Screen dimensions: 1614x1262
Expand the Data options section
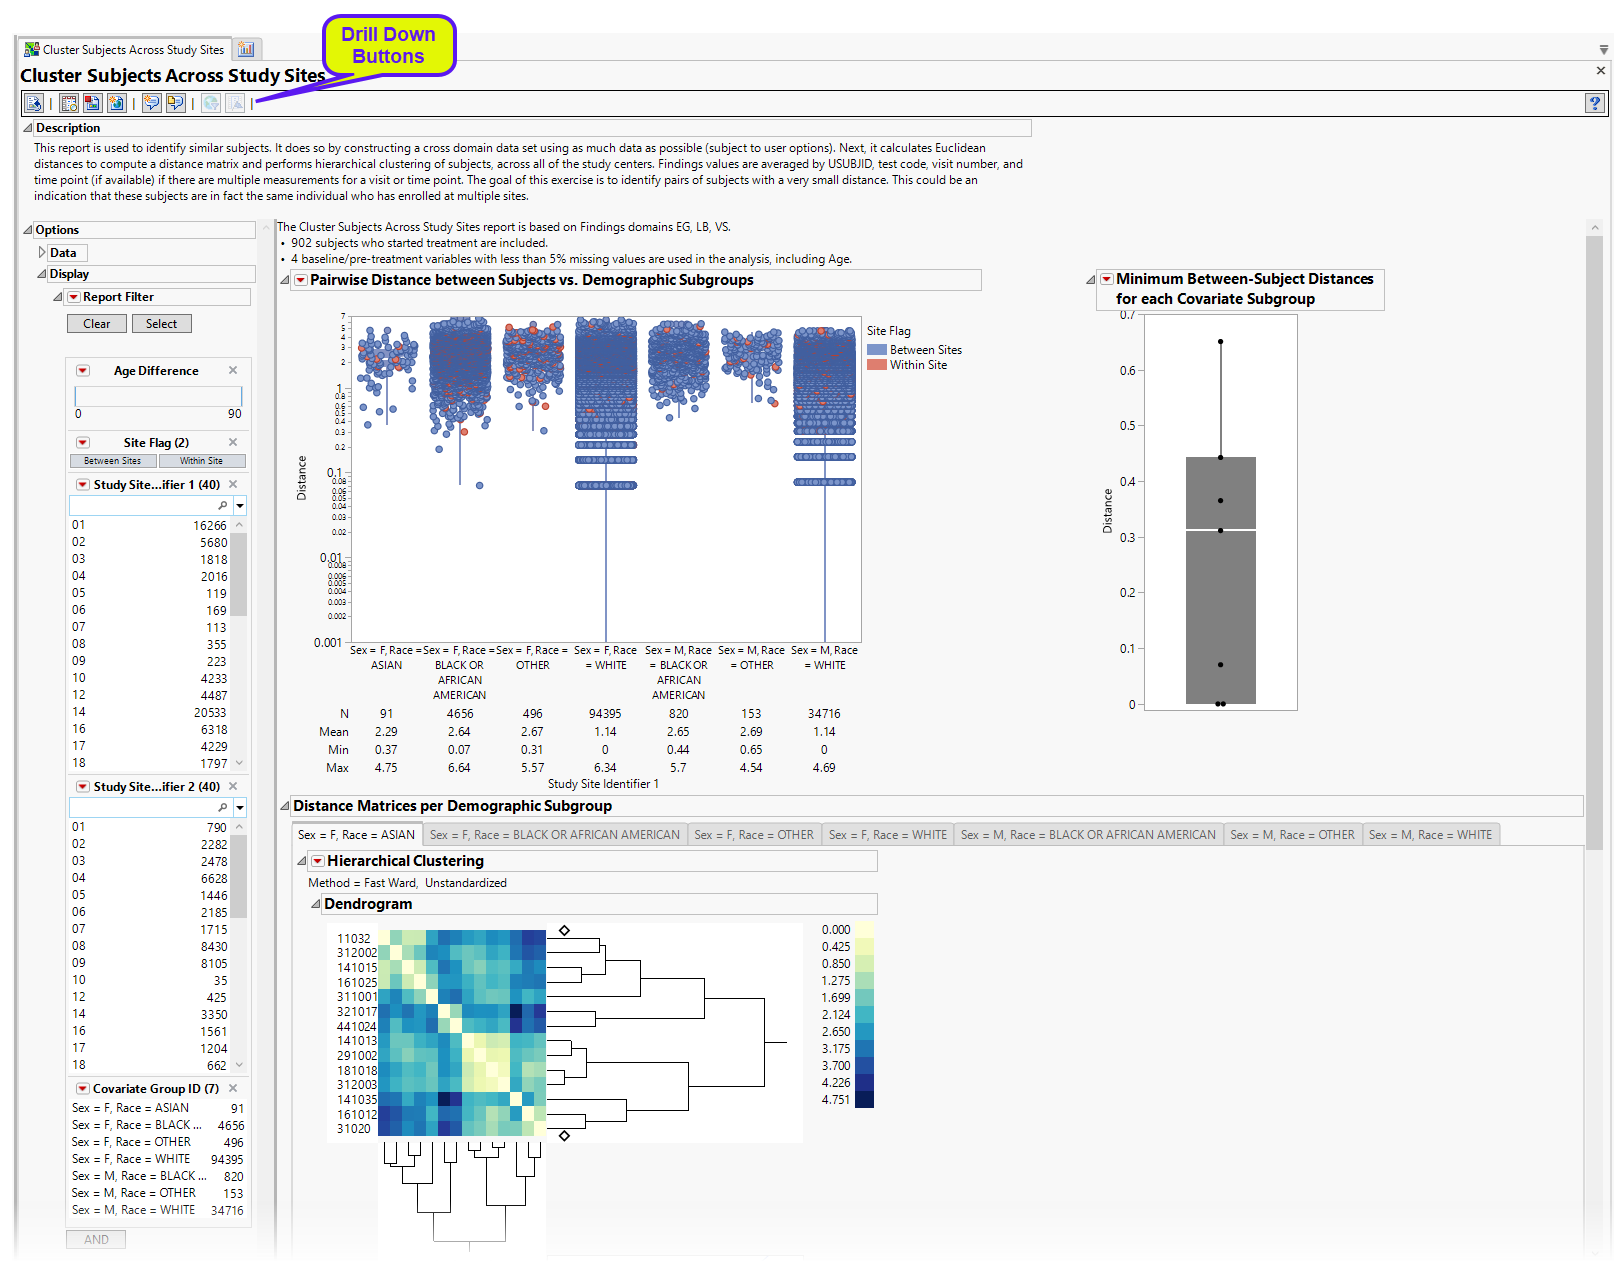pyautogui.click(x=42, y=253)
